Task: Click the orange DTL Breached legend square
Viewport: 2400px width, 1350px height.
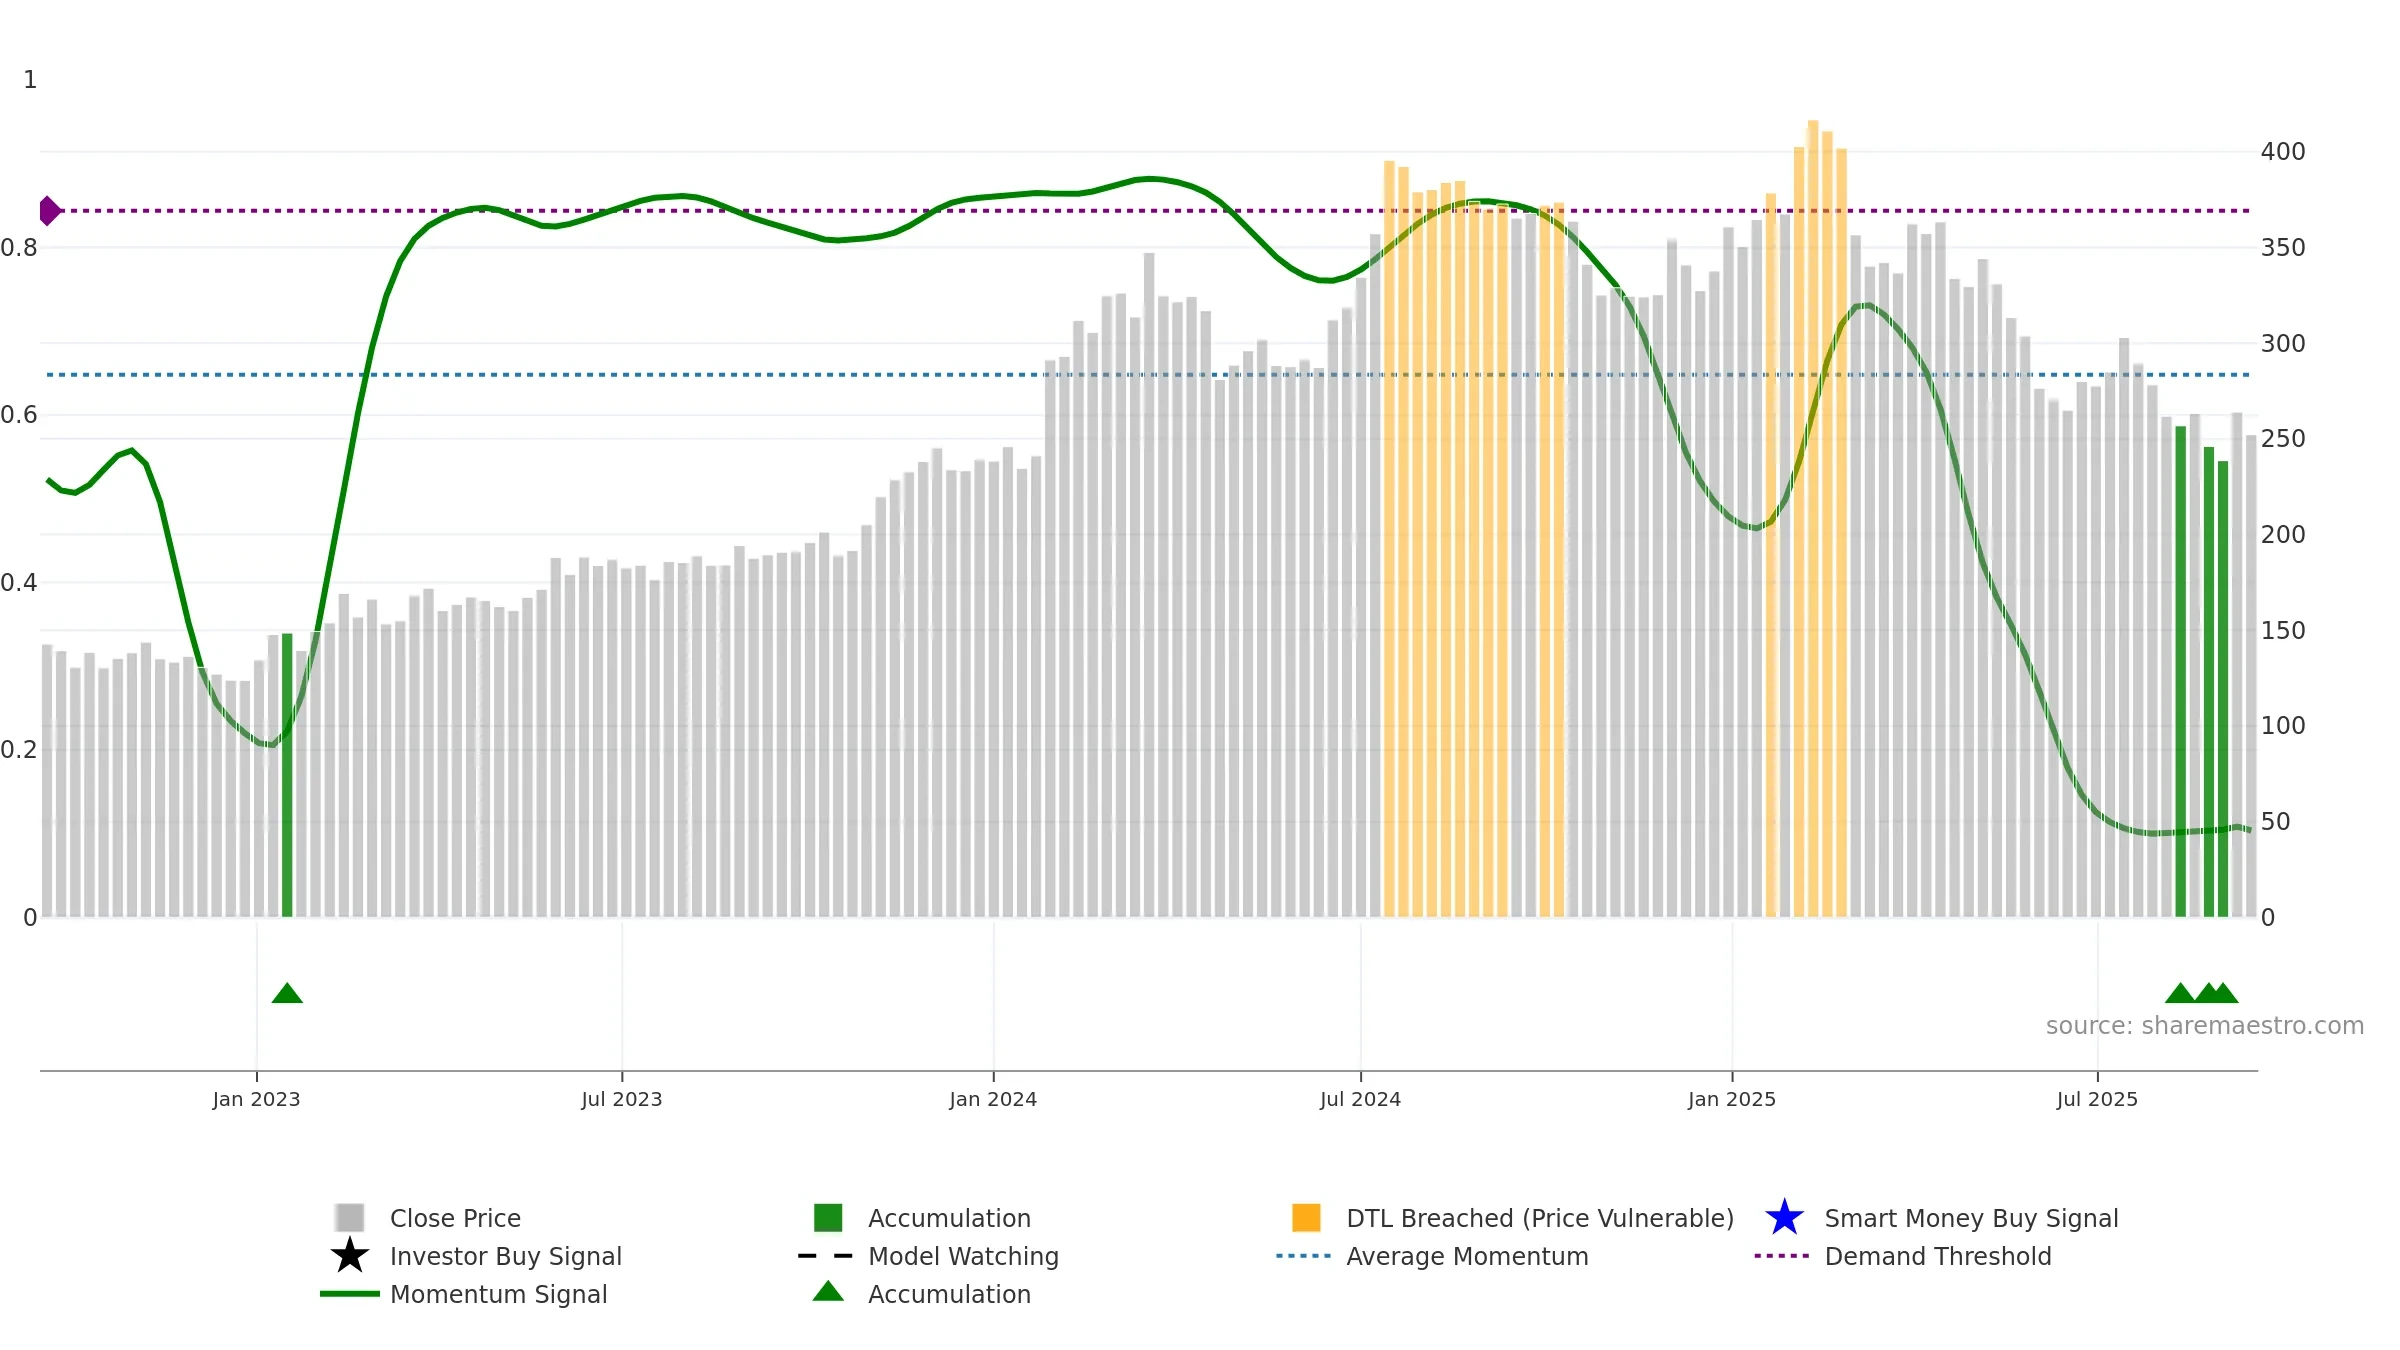Action: pyautogui.click(x=1306, y=1218)
